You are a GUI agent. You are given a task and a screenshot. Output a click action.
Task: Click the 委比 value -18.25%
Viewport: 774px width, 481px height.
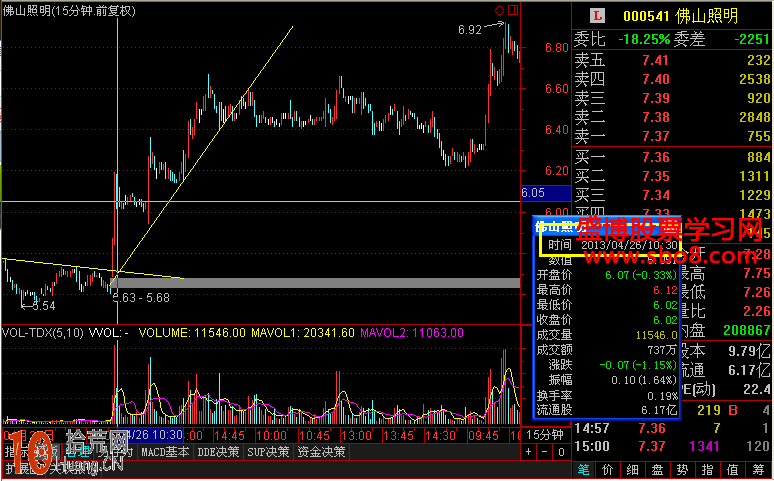point(644,39)
